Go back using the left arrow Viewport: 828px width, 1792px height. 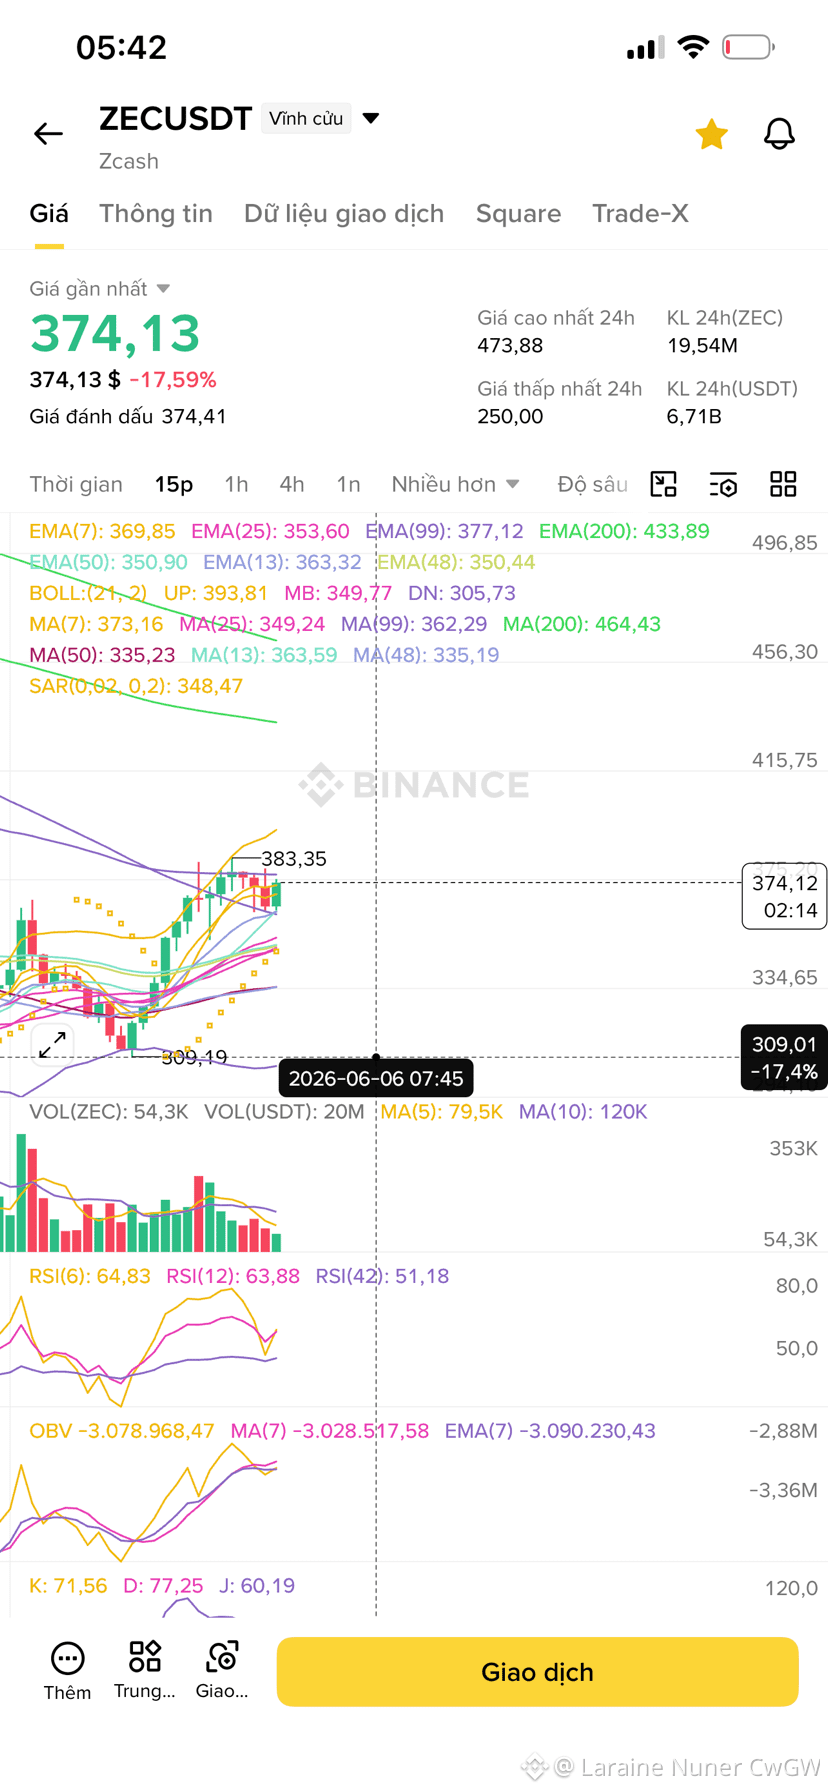[x=48, y=133]
